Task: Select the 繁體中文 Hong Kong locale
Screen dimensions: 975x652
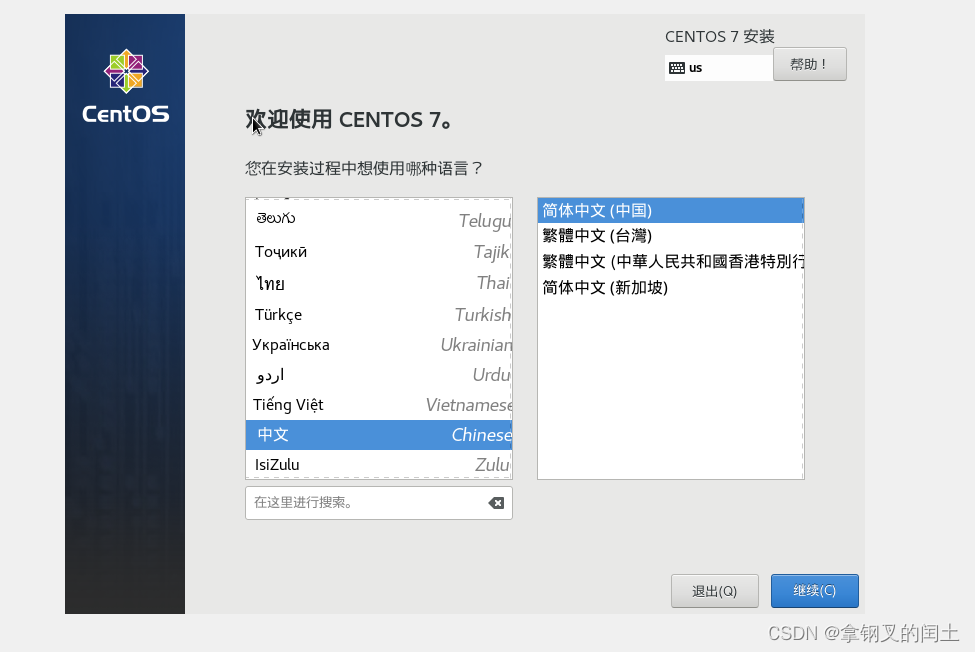Action: [x=670, y=262]
